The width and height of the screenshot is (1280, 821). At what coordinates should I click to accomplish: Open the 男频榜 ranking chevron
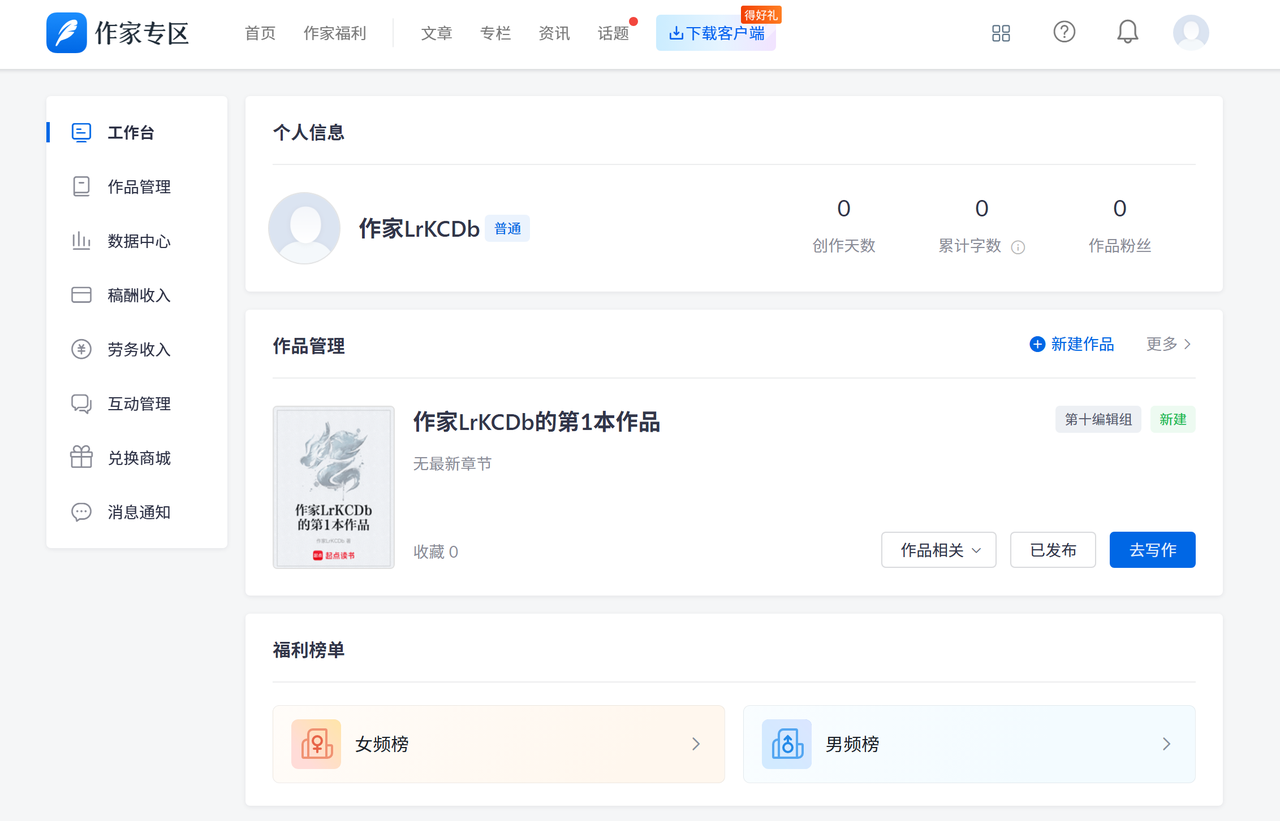[1166, 744]
